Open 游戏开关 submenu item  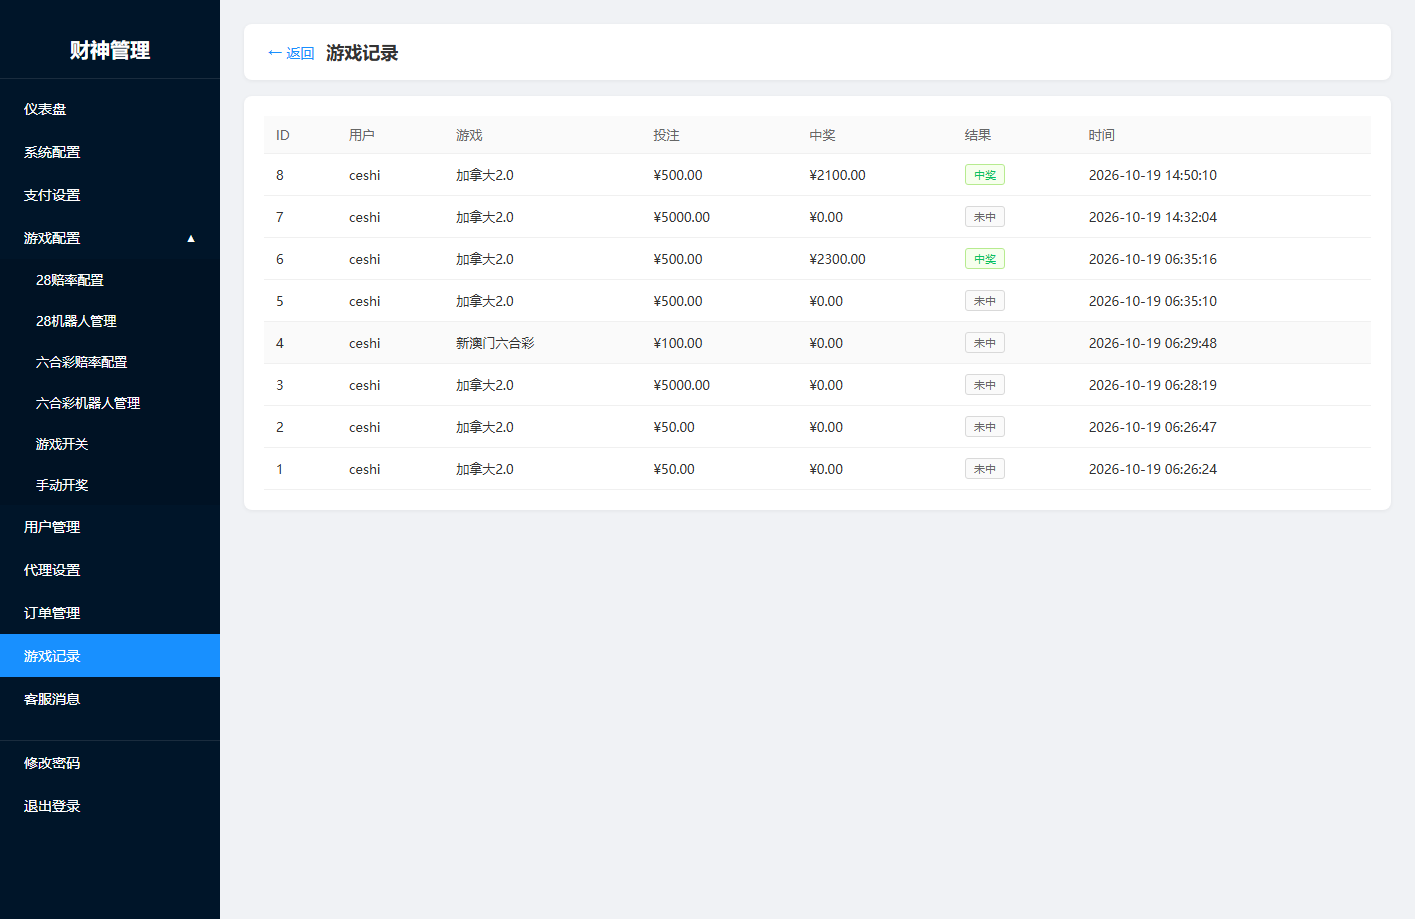110,444
